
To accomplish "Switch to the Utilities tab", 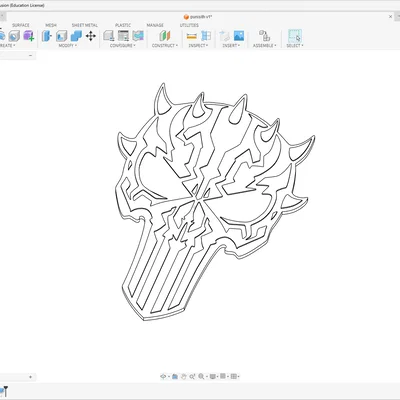I will [x=189, y=25].
